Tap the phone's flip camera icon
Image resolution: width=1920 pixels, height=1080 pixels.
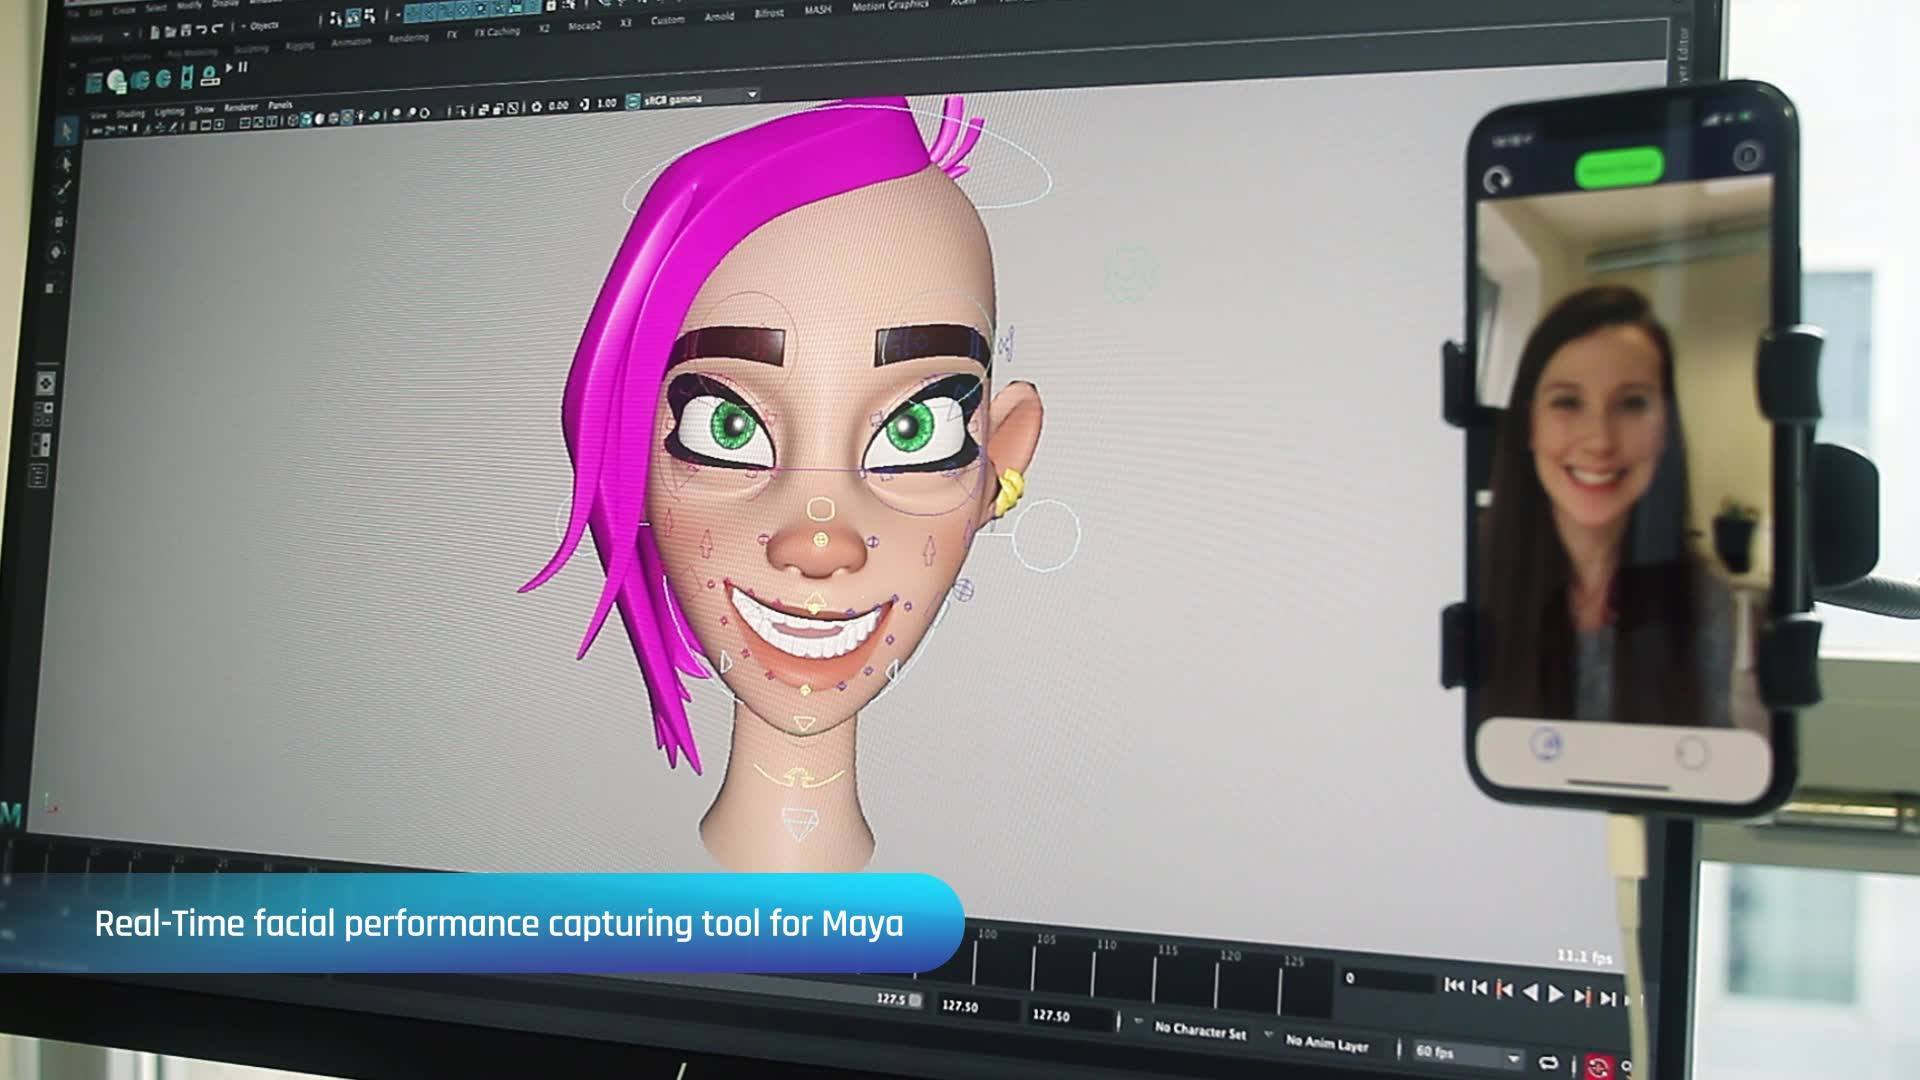point(1497,181)
